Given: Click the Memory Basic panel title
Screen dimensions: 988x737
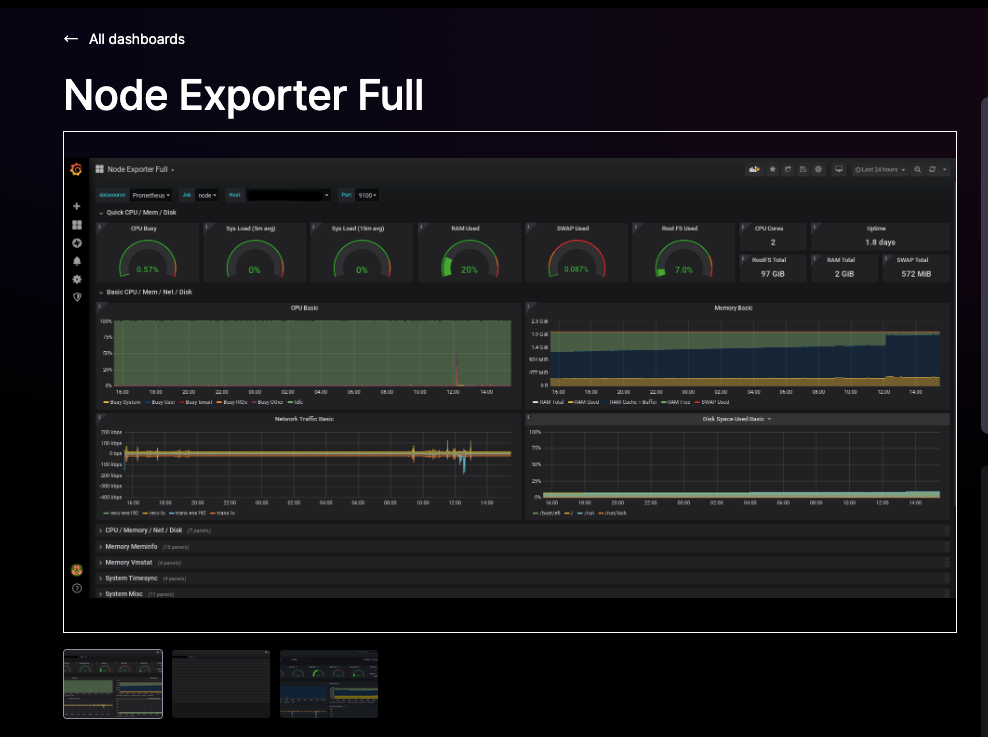Looking at the screenshot, I should pos(733,308).
